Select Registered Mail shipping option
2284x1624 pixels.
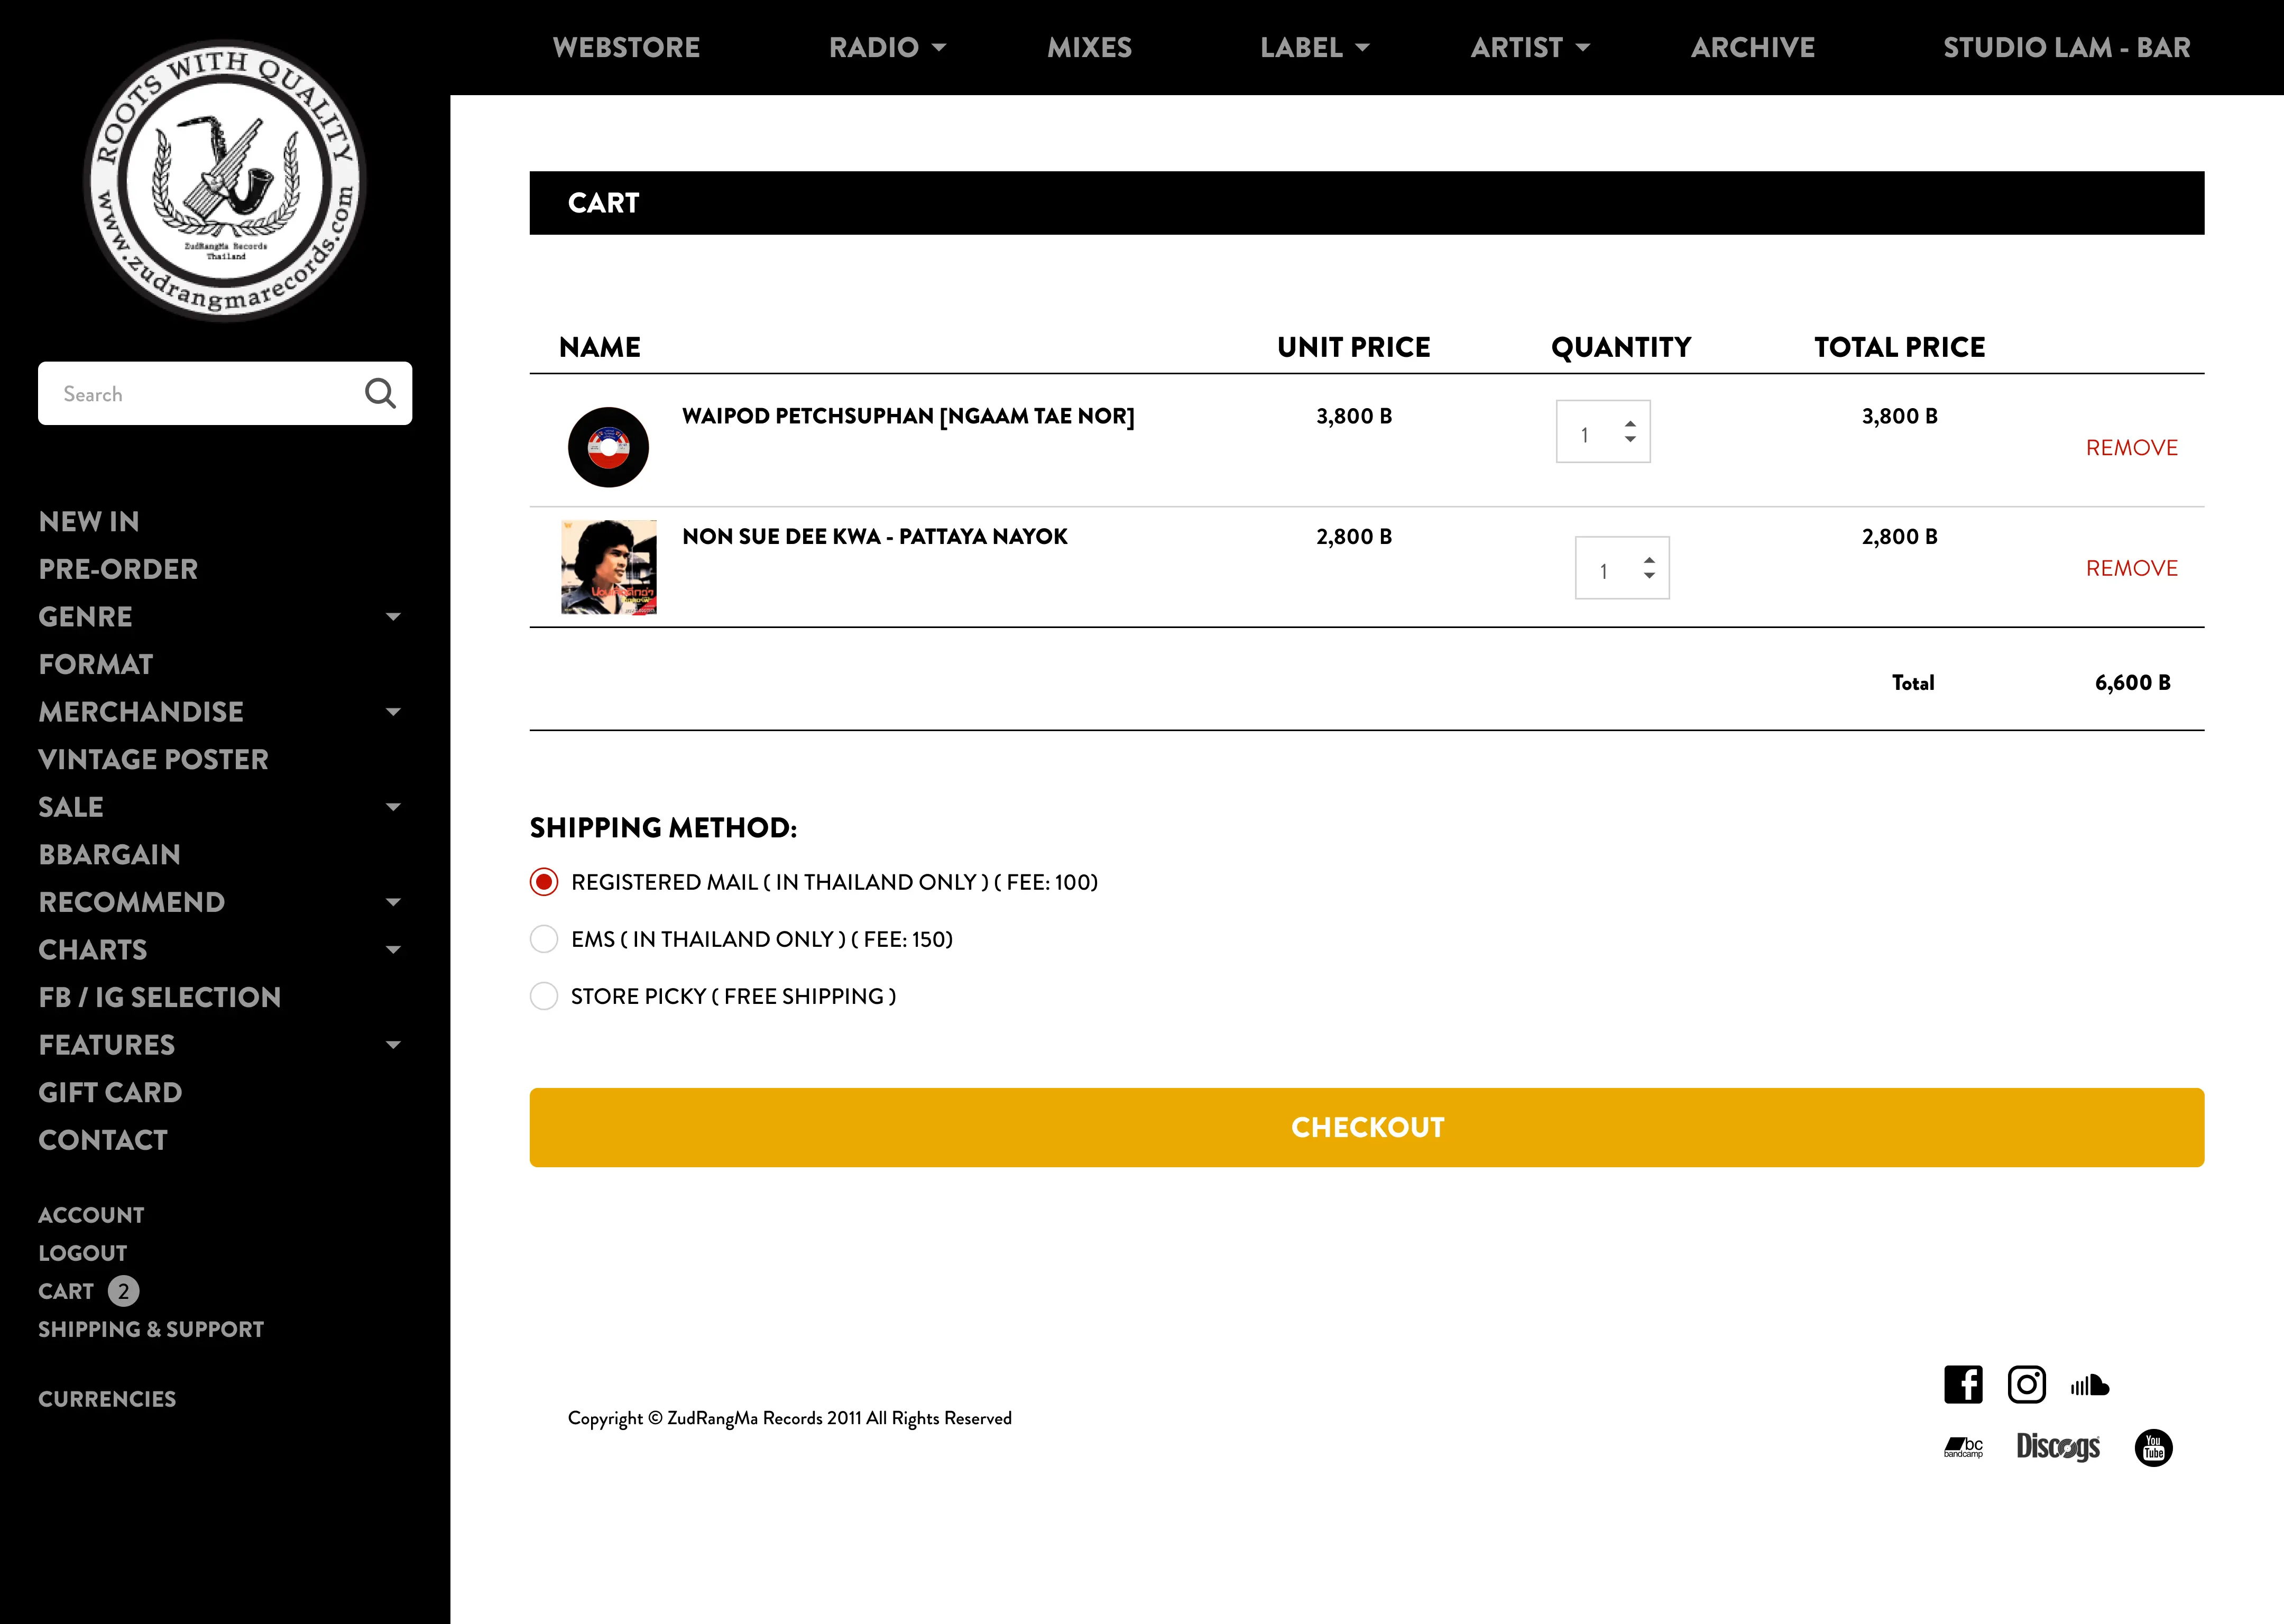click(x=544, y=882)
